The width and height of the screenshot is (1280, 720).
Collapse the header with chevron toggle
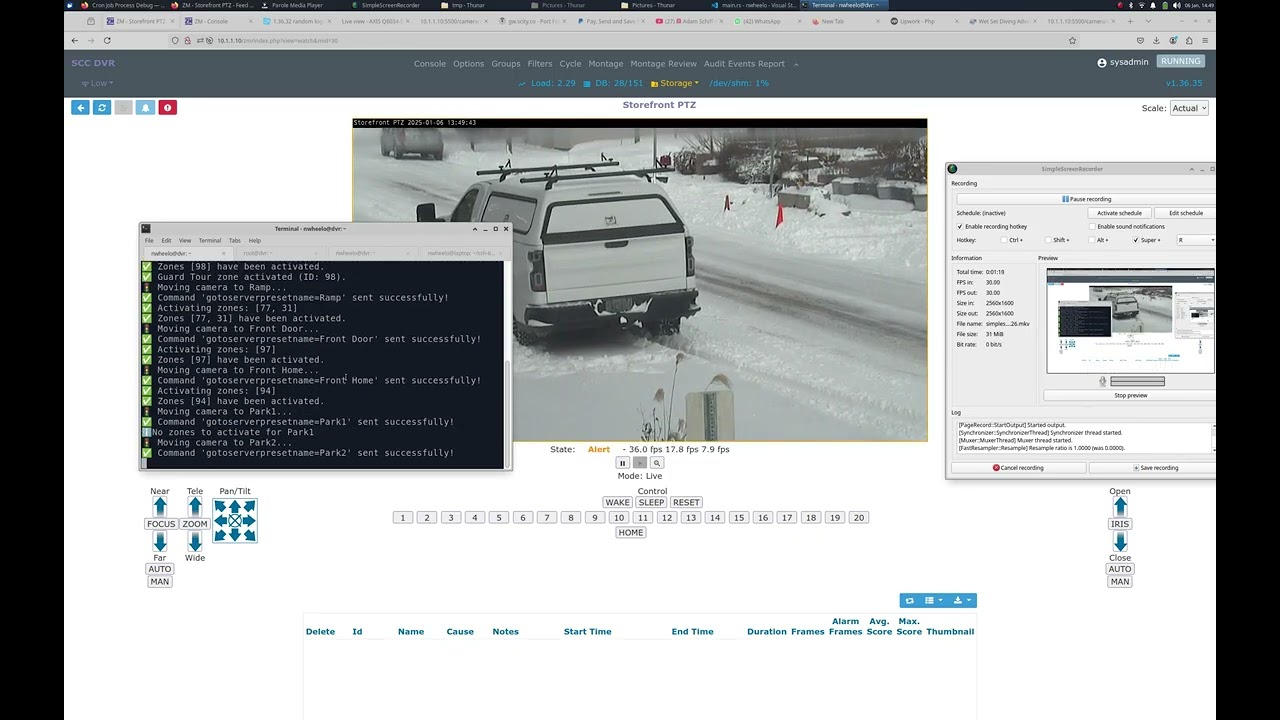[797, 64]
